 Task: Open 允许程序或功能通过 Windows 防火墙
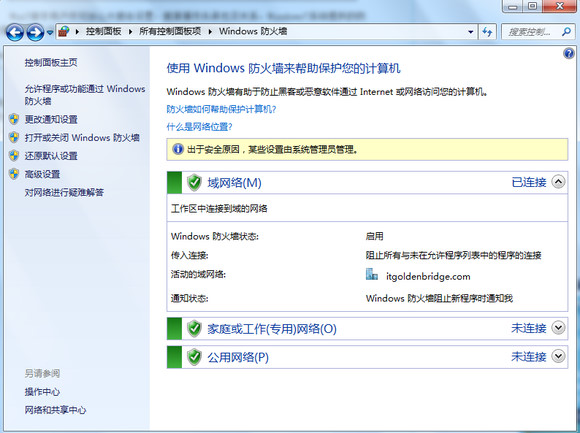tap(85, 95)
